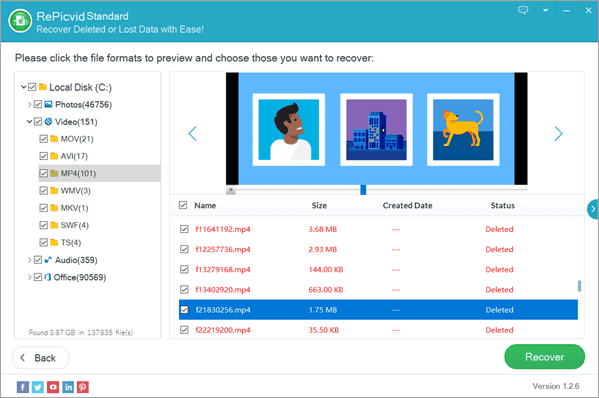
Task: Click the RePicvid app logo icon
Action: coord(20,21)
